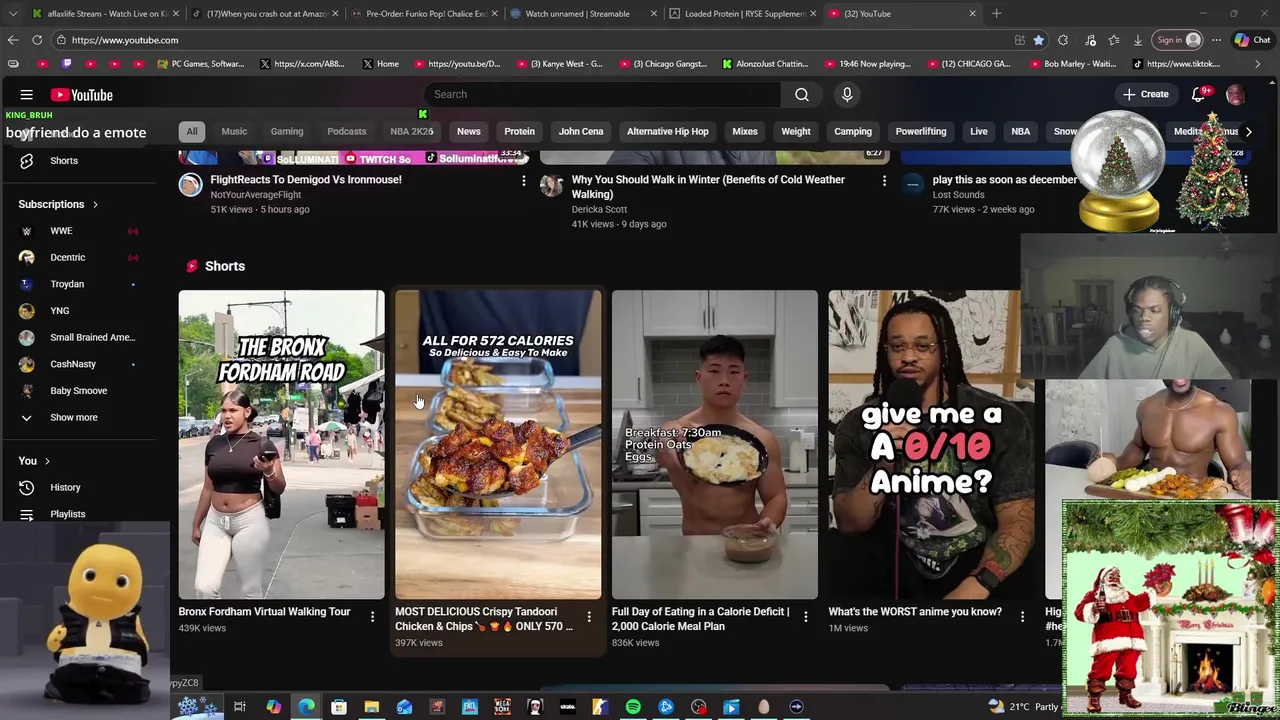1280x720 pixels.
Task: Select the Podcasts filter chip
Action: click(347, 131)
